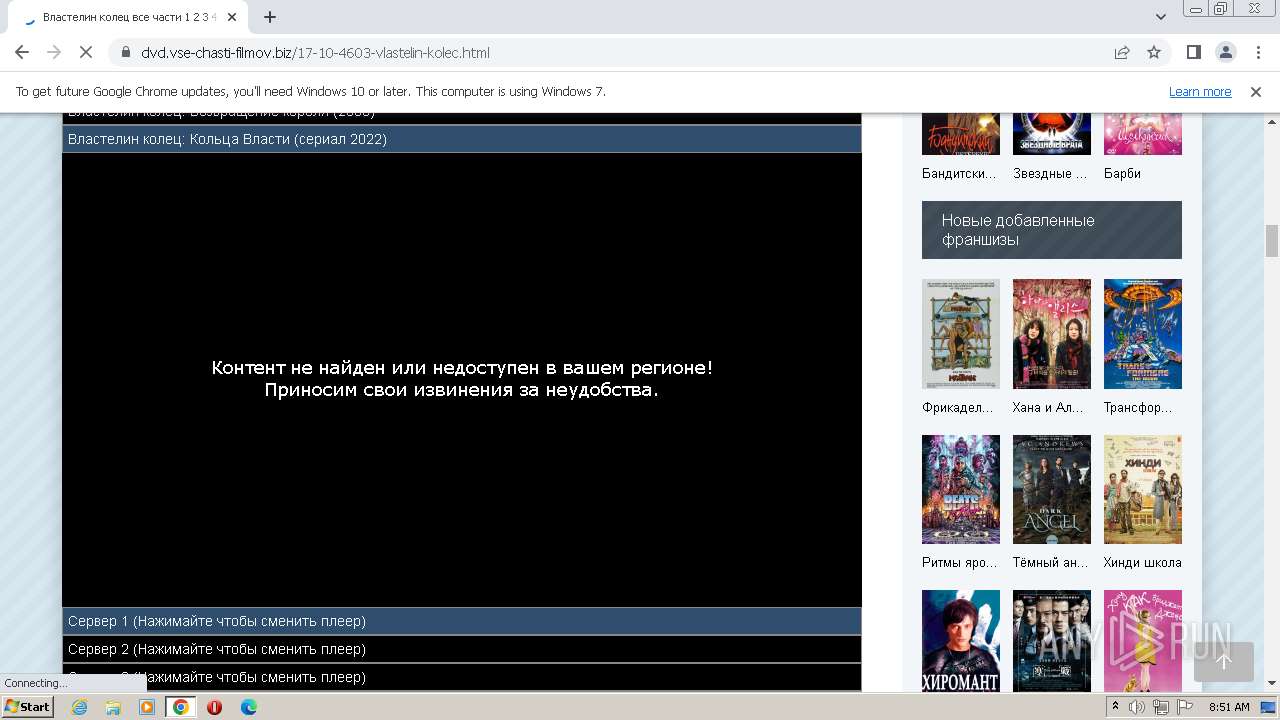
Task: Switch to Сервер 1 player
Action: (x=462, y=621)
